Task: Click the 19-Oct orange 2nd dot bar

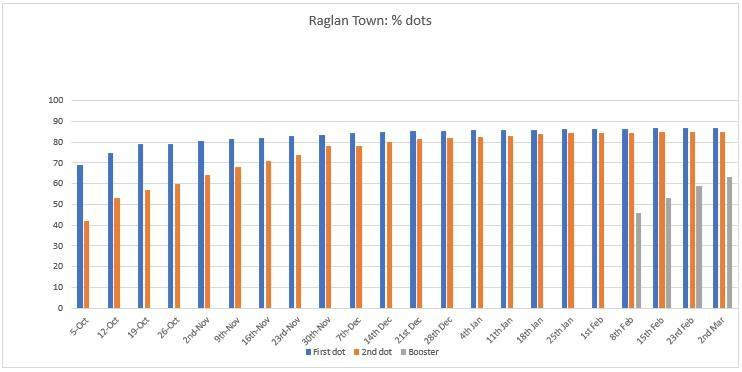Action: tap(147, 249)
